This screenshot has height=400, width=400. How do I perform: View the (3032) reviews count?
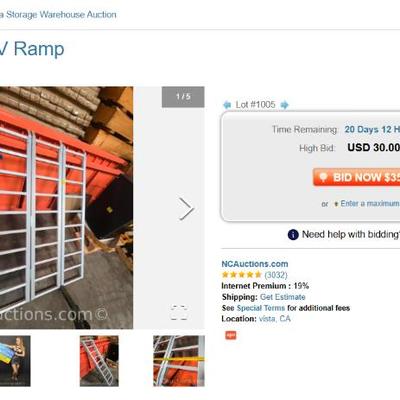[x=276, y=275]
